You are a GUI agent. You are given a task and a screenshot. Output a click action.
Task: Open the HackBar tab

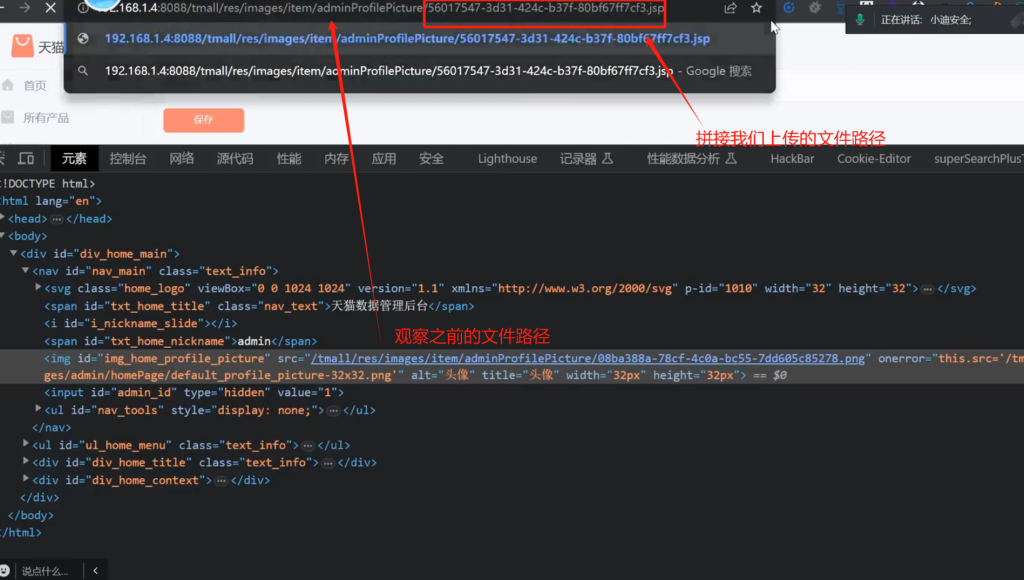[x=792, y=159]
